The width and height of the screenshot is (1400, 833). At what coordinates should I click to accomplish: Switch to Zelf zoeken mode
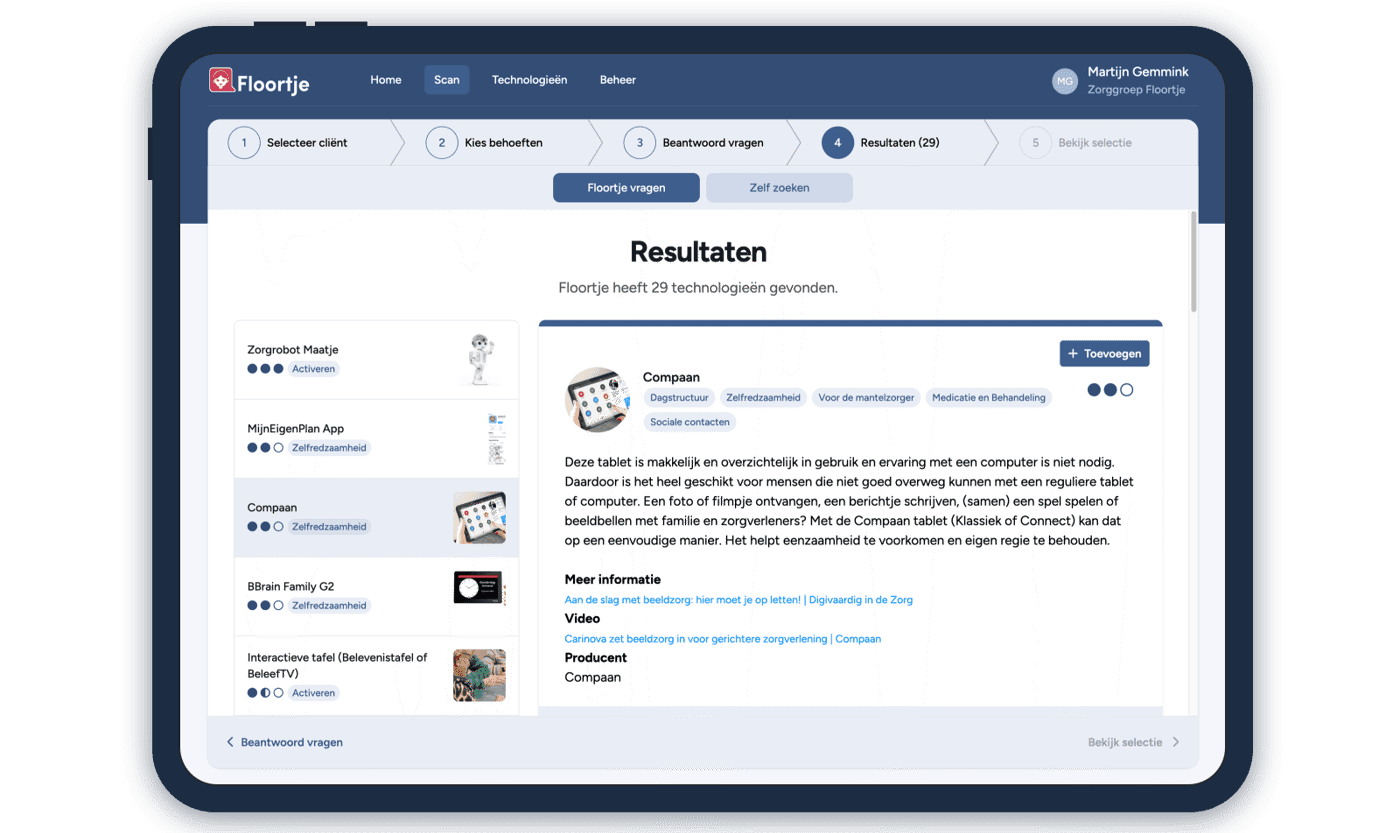click(779, 188)
